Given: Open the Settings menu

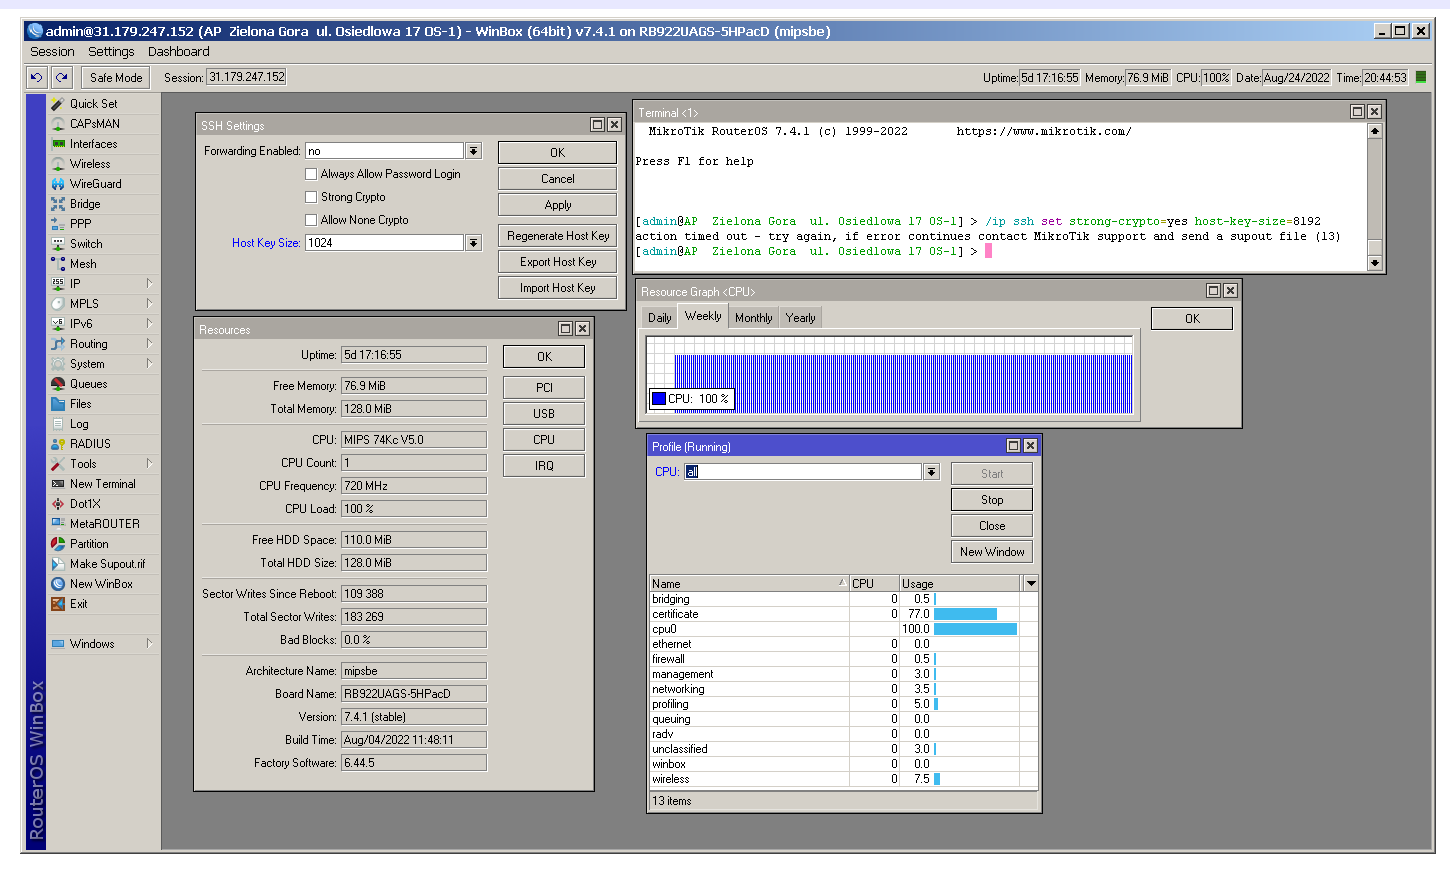Looking at the screenshot, I should [x=111, y=52].
